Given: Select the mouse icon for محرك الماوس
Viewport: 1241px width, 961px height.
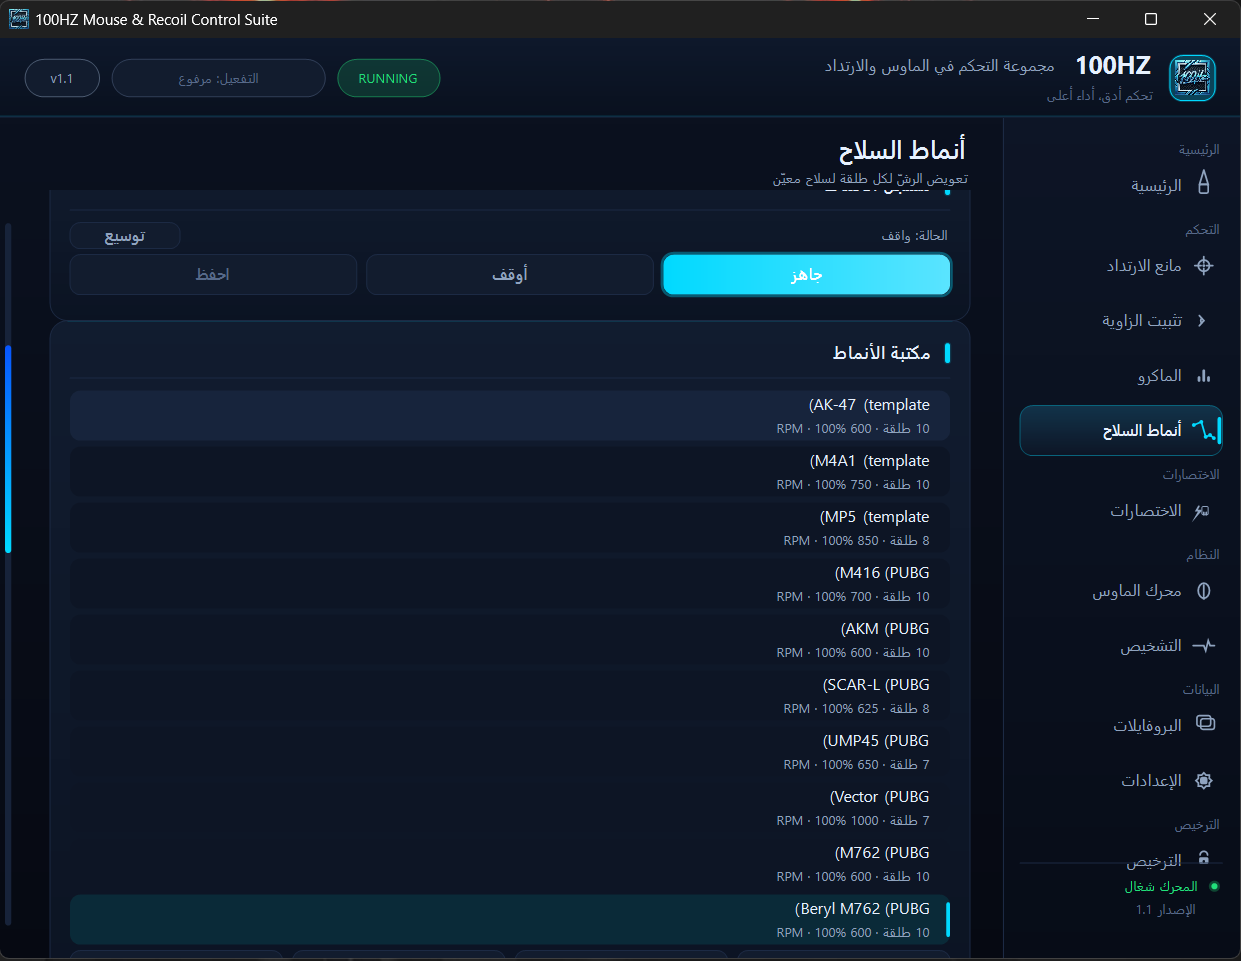Looking at the screenshot, I should point(1204,591).
